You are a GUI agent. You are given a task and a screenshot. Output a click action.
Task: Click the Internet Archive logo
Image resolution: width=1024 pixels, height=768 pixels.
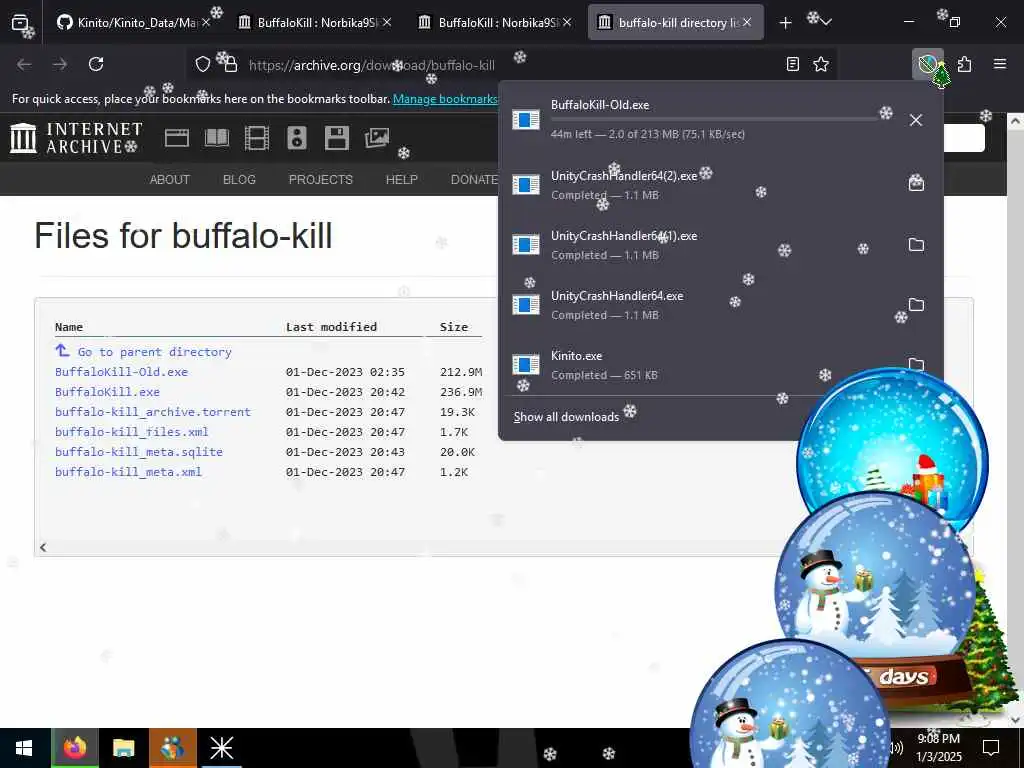click(x=76, y=138)
